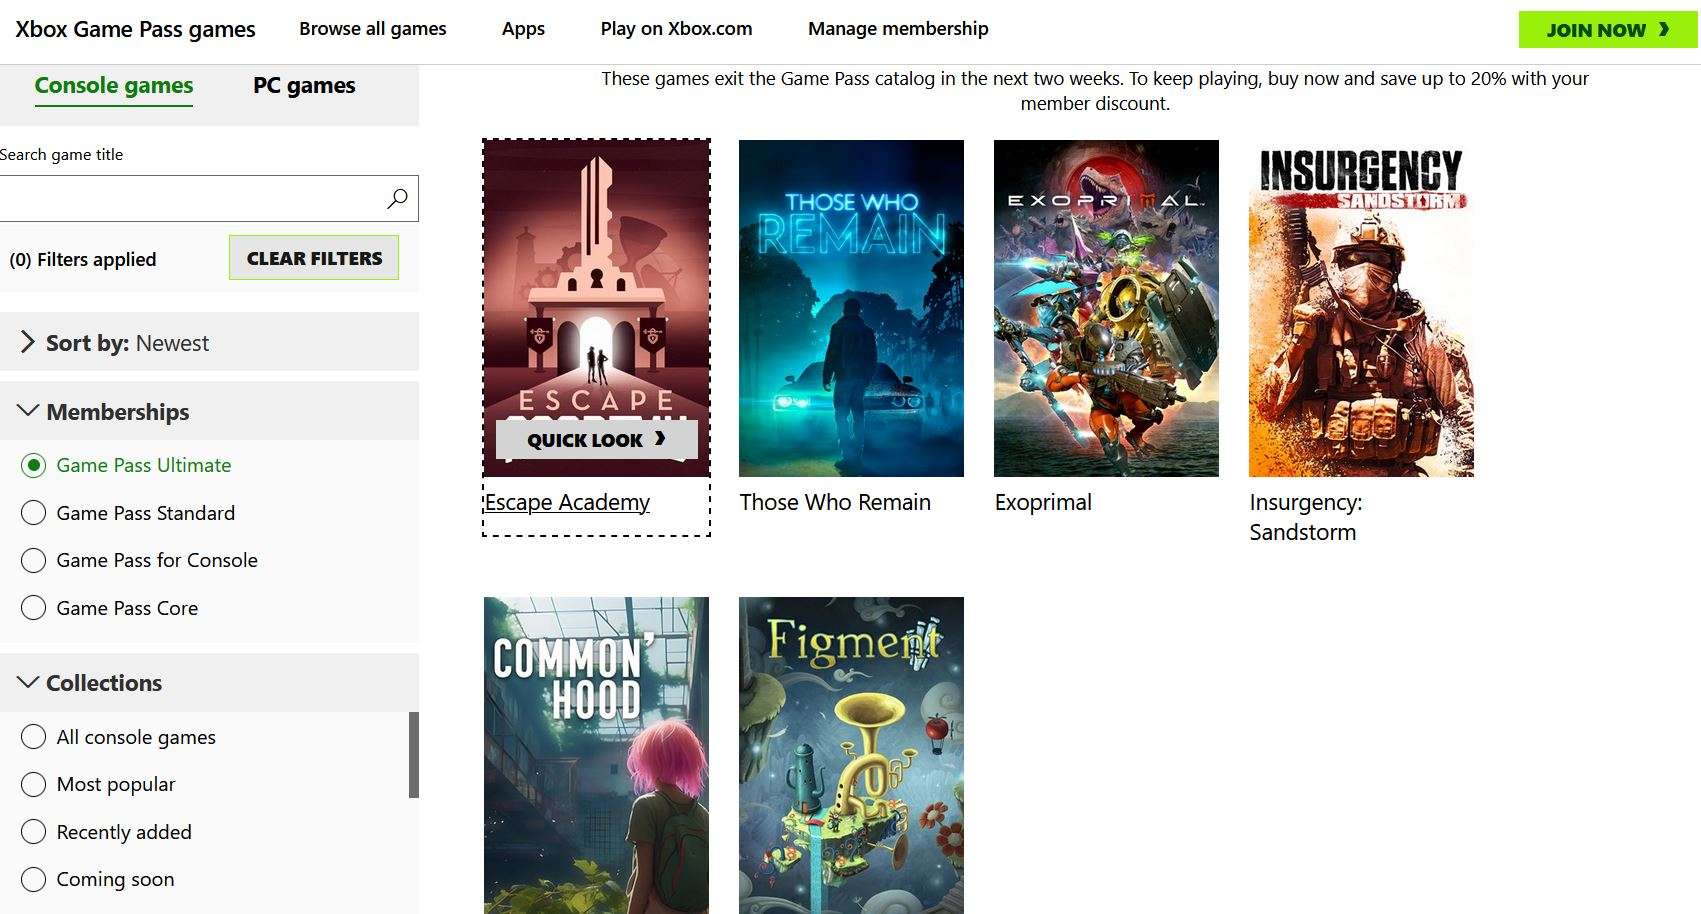
Task: Expand the Sort by Newest section
Action: click(x=209, y=342)
